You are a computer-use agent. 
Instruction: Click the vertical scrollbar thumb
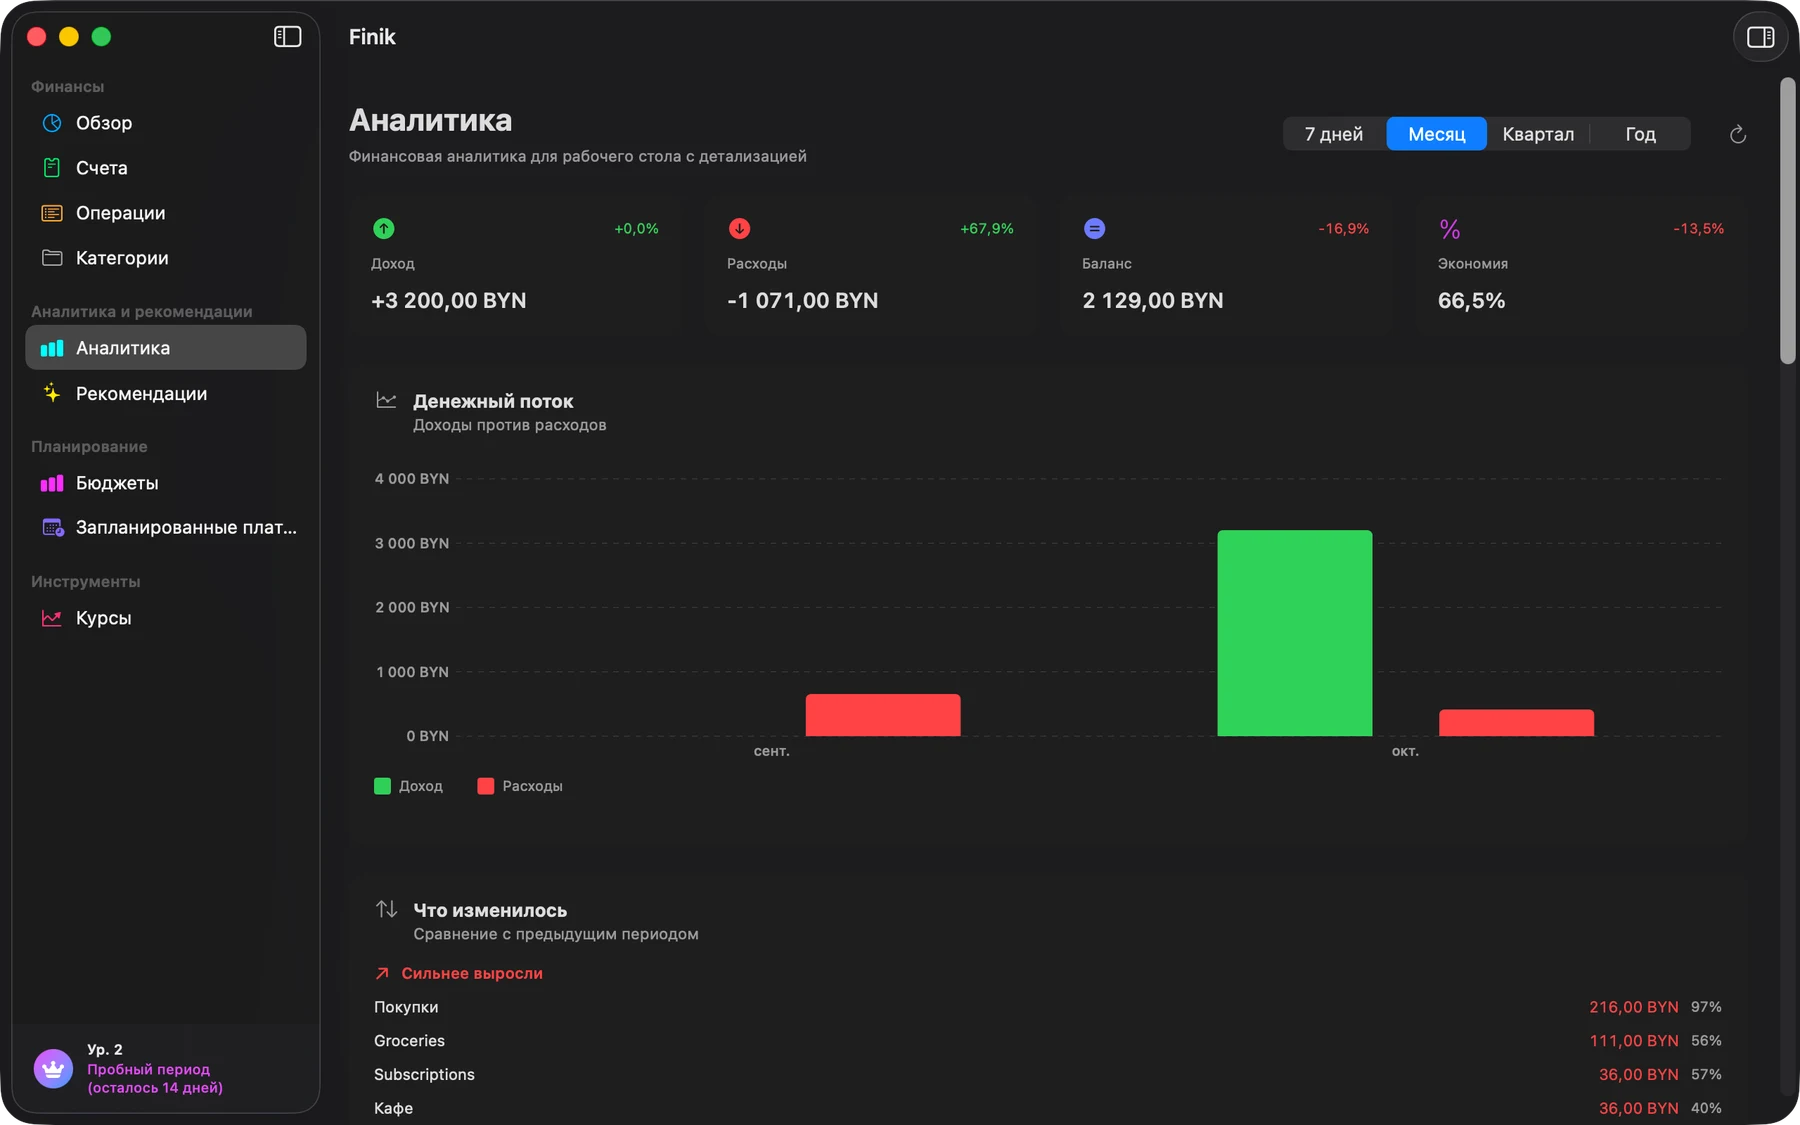[x=1788, y=221]
